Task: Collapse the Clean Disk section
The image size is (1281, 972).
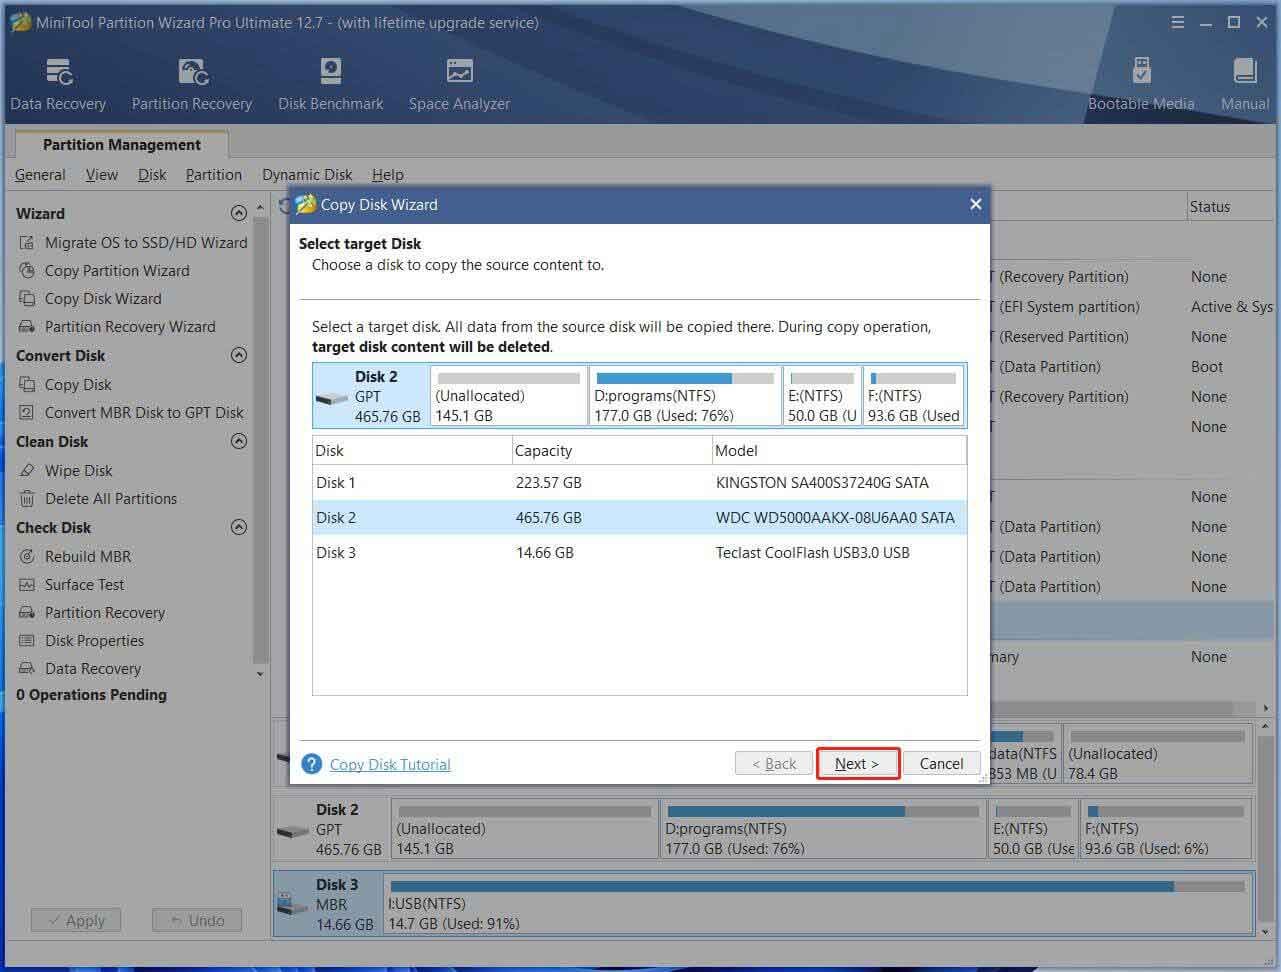Action: point(238,441)
